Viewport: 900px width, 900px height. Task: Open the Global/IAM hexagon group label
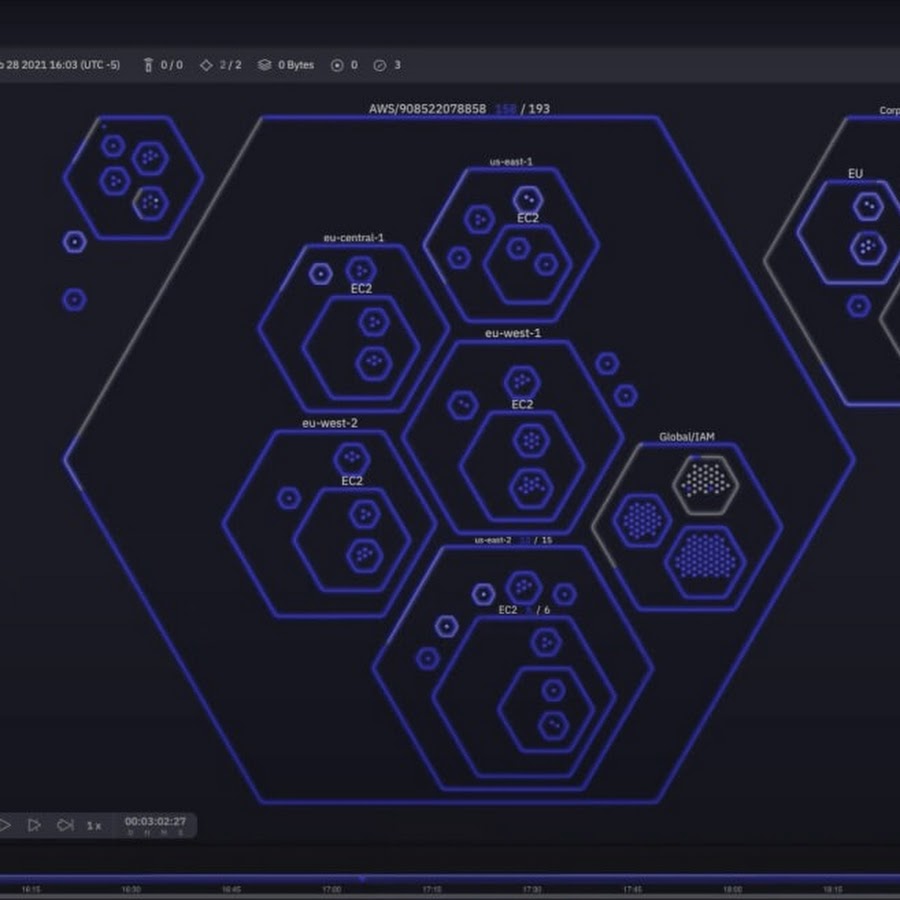(686, 437)
